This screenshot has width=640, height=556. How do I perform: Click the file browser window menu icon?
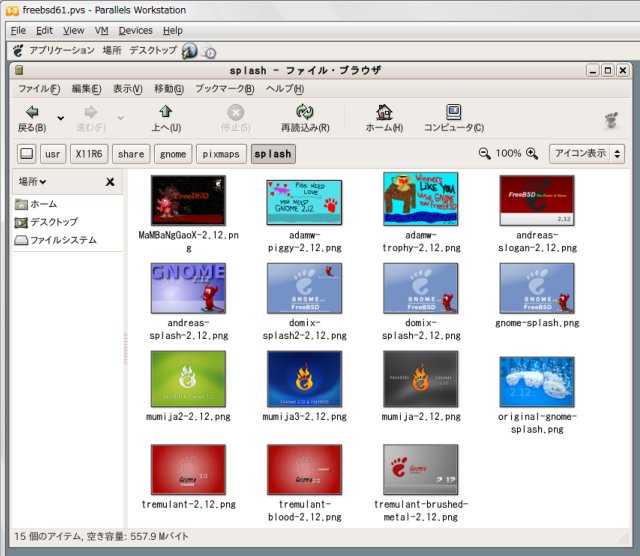click(x=19, y=70)
